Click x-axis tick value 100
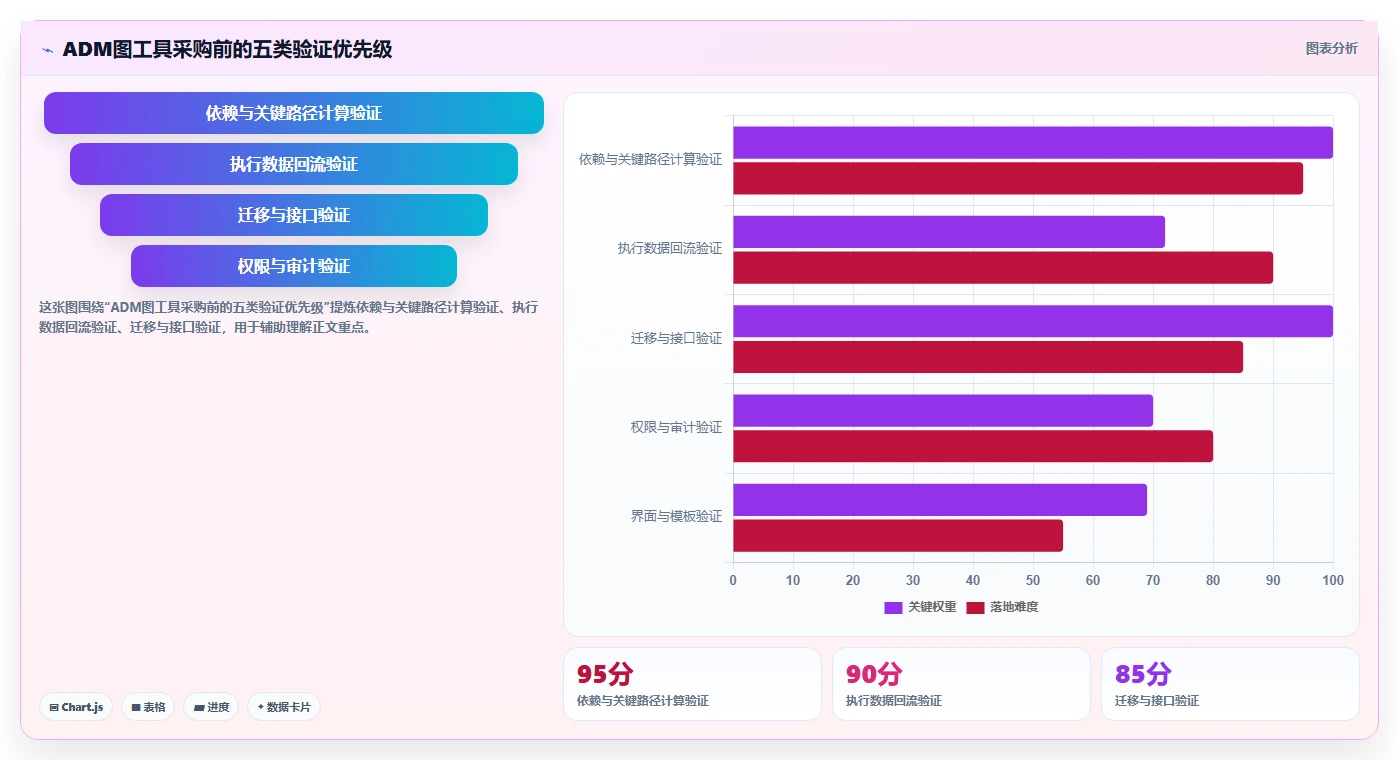 pyautogui.click(x=1332, y=580)
